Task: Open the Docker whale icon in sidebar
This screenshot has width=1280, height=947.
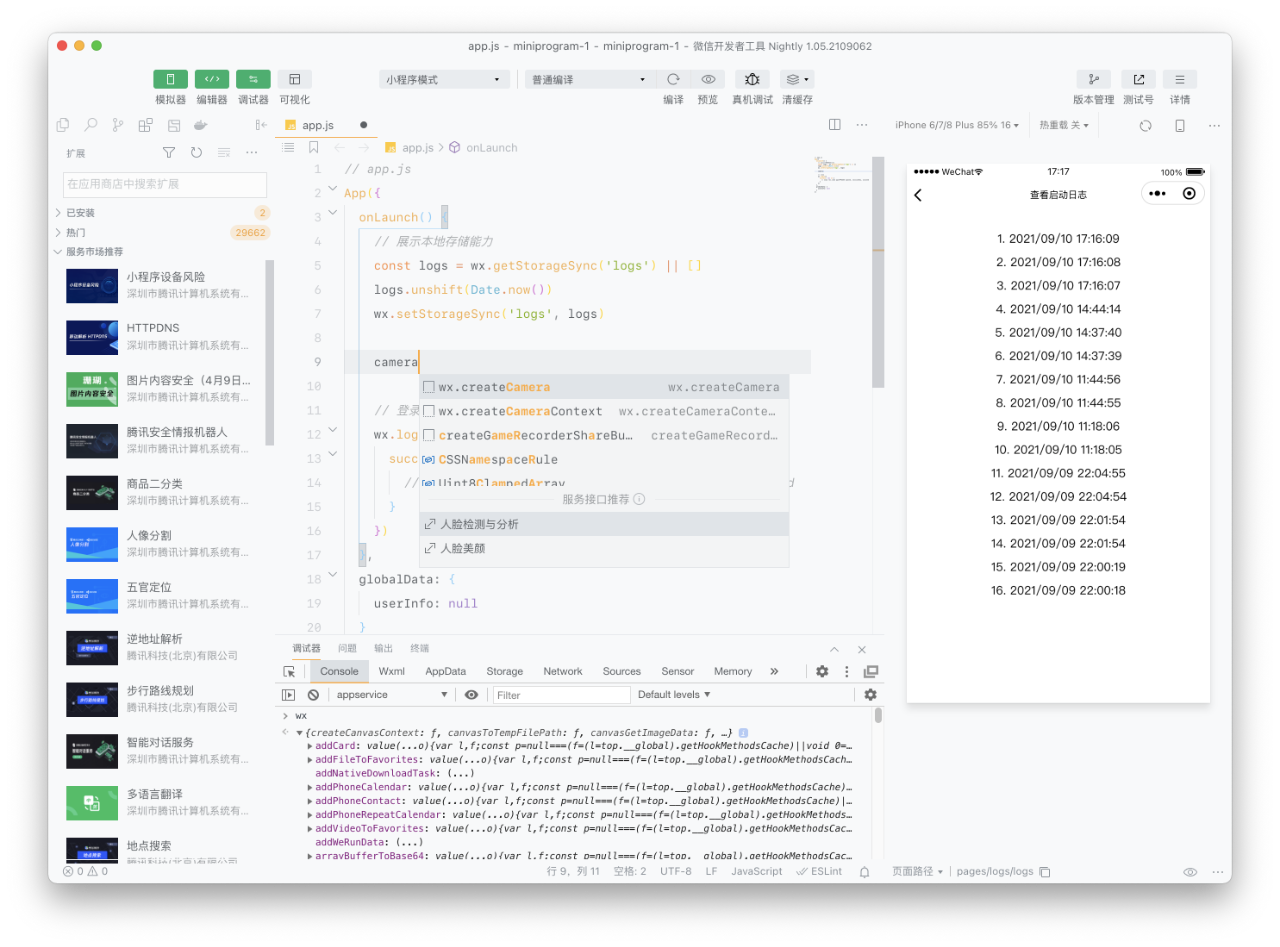Action: coord(201,125)
